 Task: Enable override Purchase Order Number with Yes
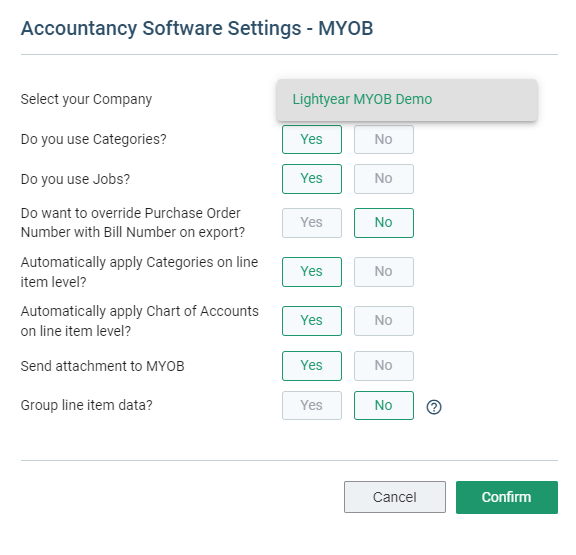pyautogui.click(x=312, y=223)
